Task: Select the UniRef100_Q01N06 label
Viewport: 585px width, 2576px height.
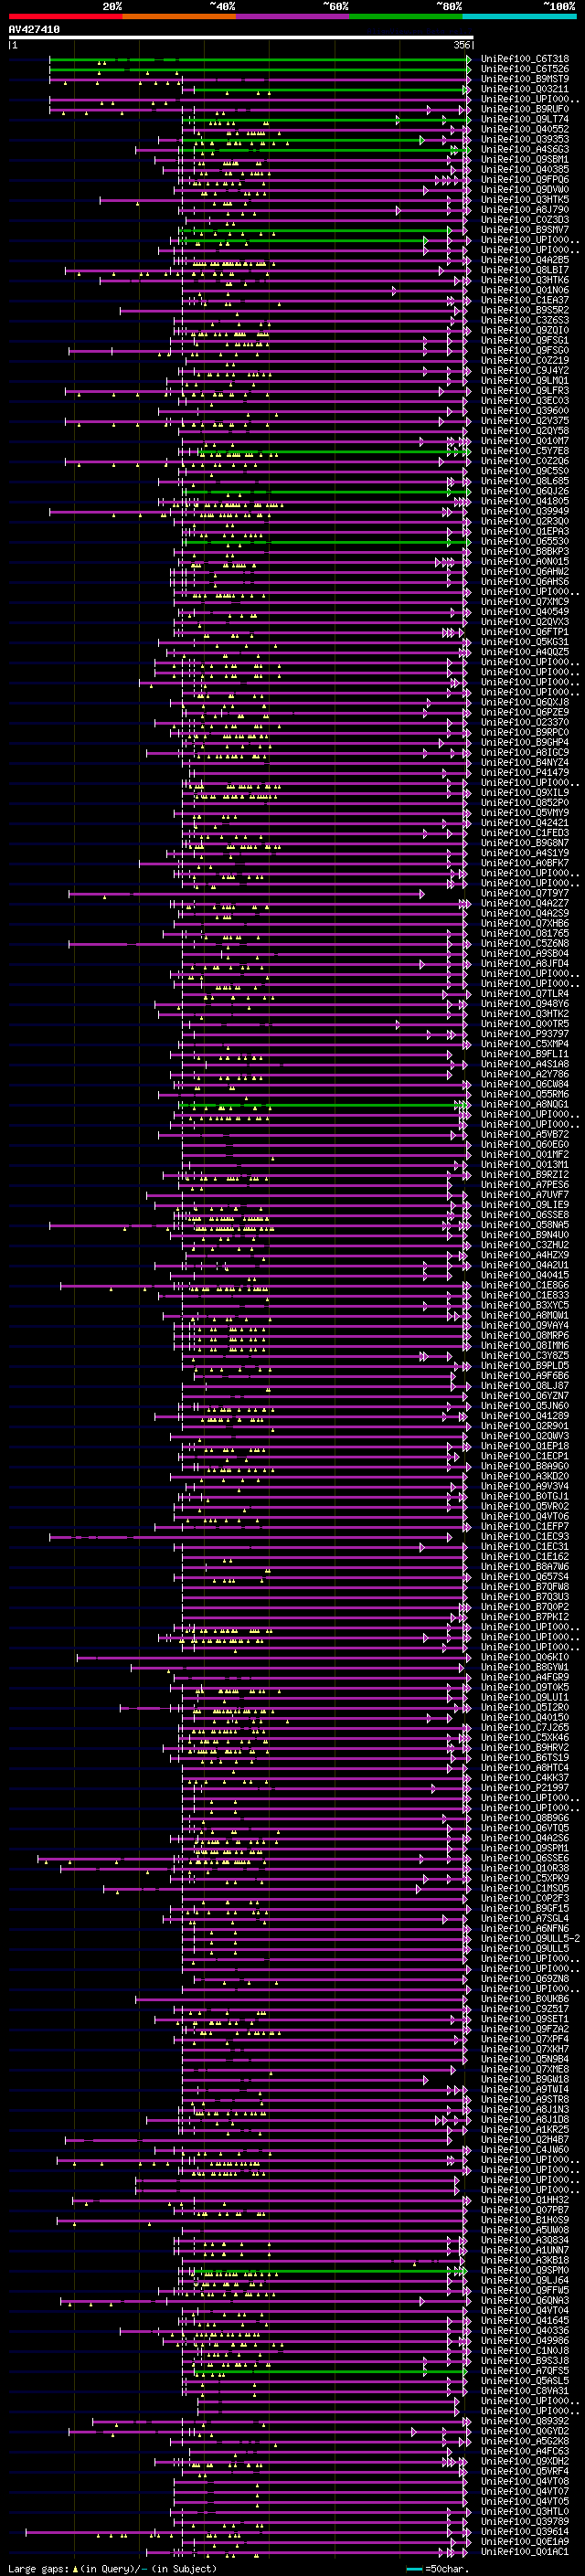Action: tap(525, 290)
